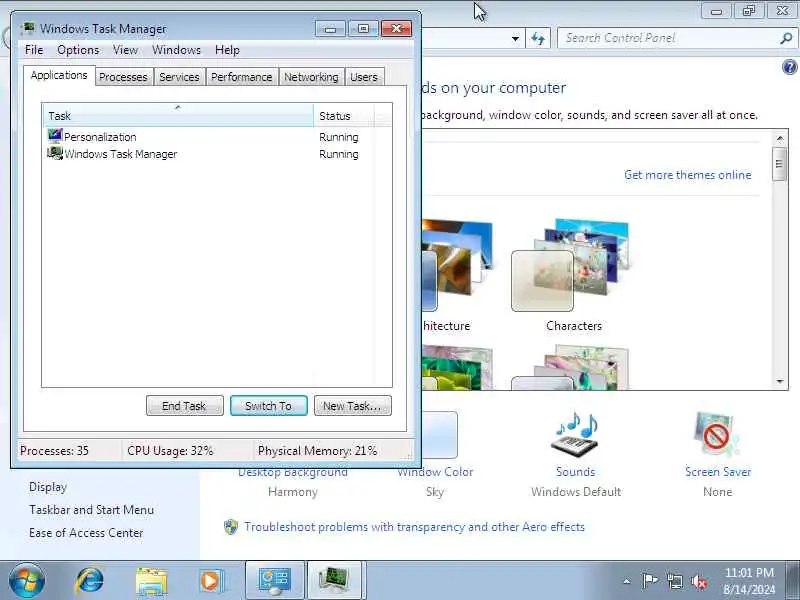Screen dimensions: 800x600
Task: Select the Architecture theme thumbnail
Action: click(x=457, y=265)
